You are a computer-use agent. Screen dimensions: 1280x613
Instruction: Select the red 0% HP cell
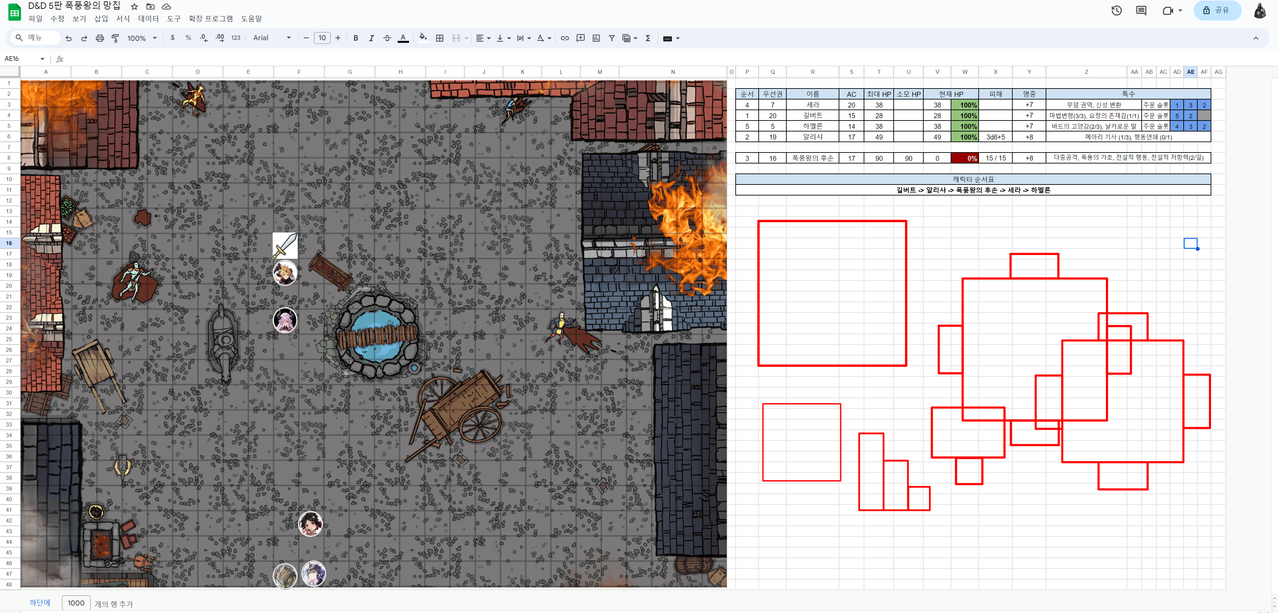coord(965,158)
